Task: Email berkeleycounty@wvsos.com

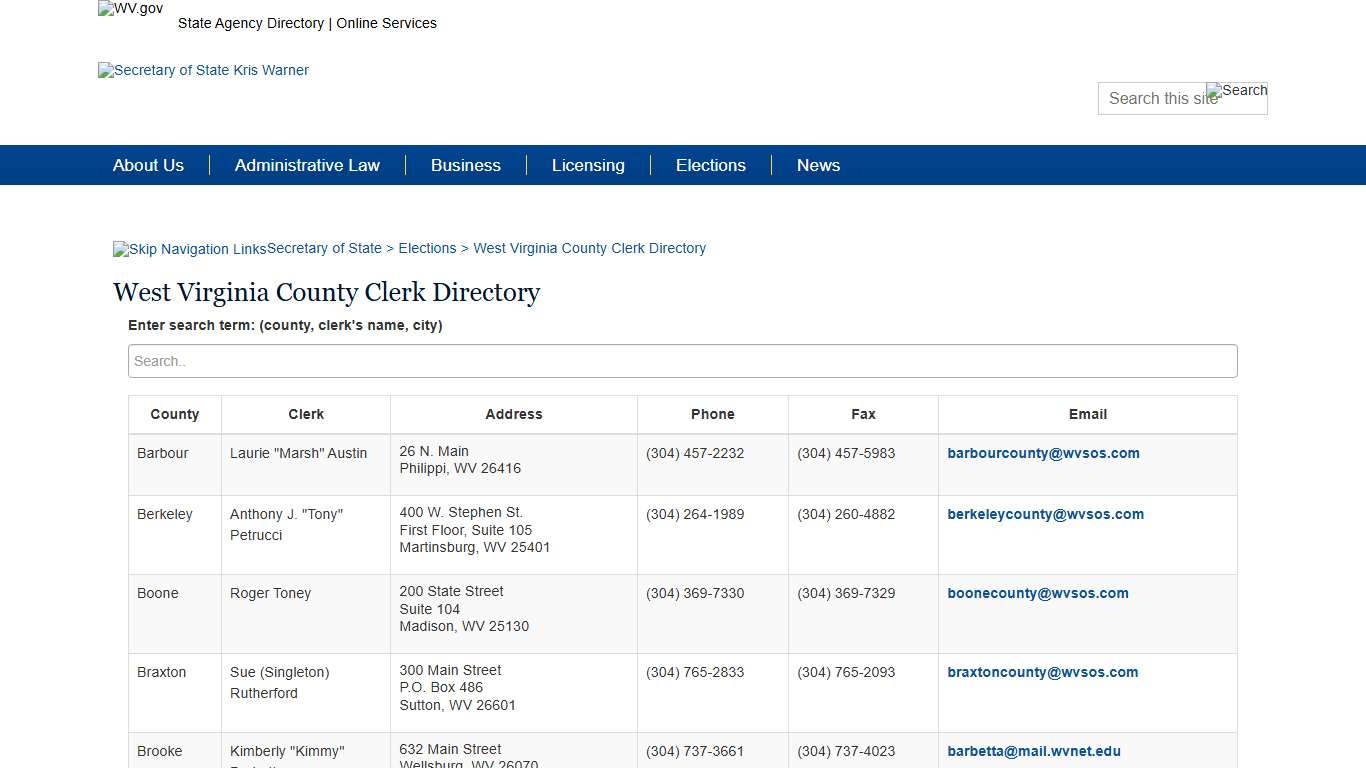Action: pos(1045,514)
